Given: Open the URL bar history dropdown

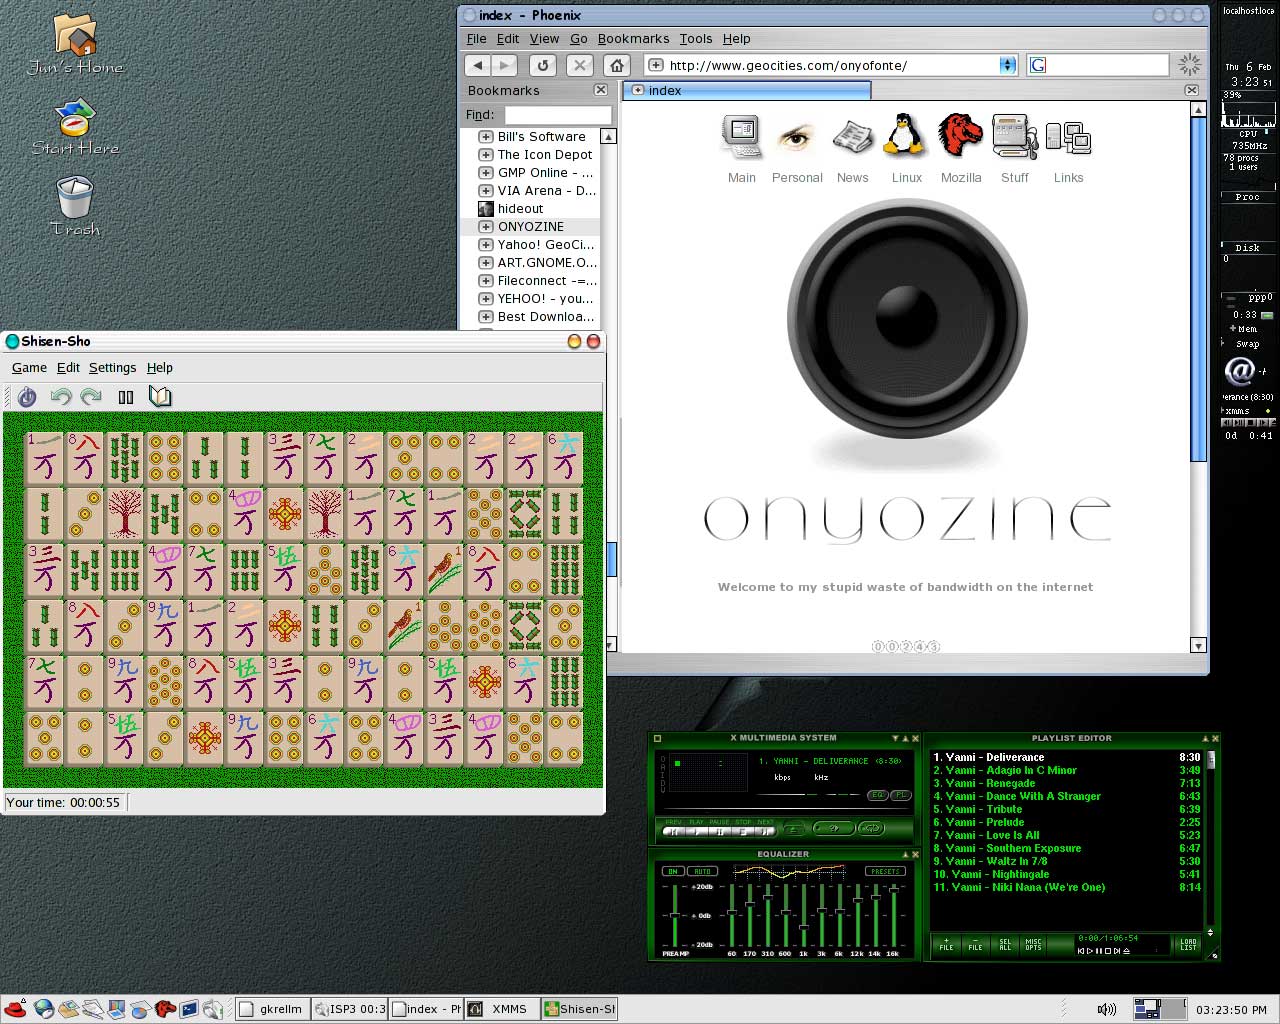Looking at the screenshot, I should point(1008,65).
